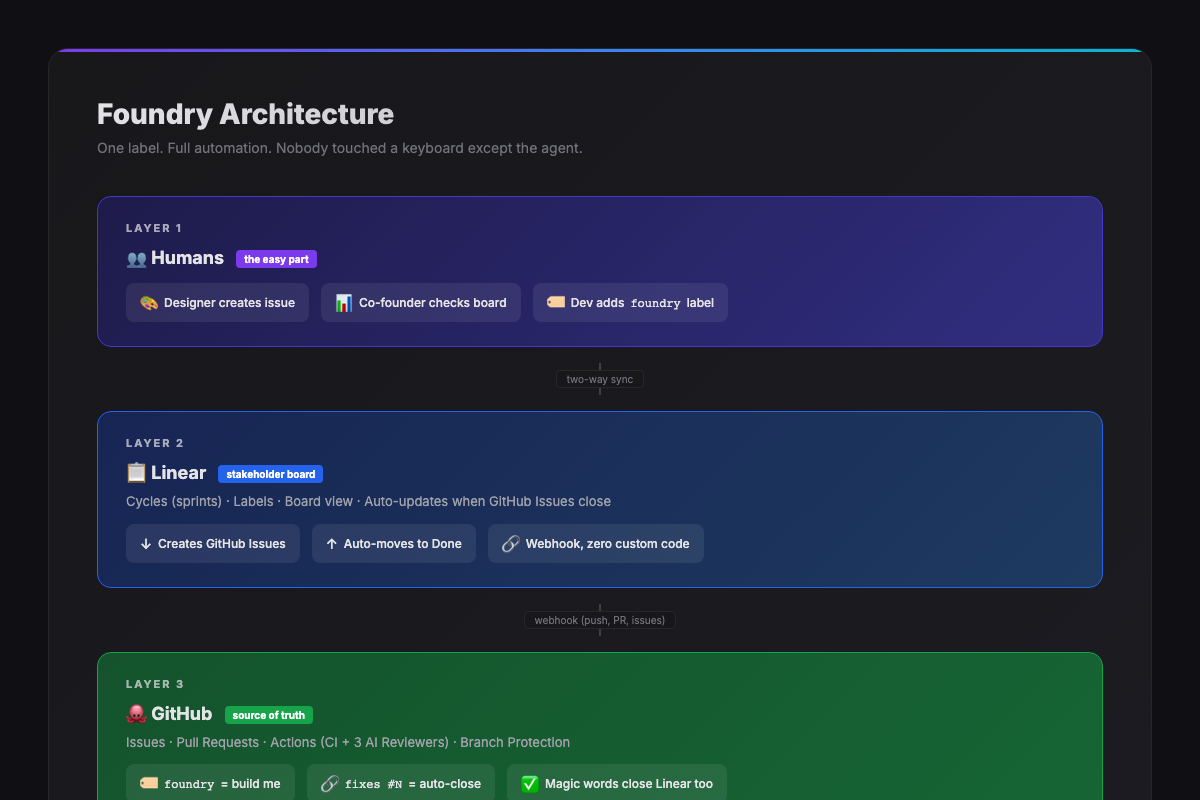Click the link icon on Webhook, zero custom code
The image size is (1200, 800).
click(x=511, y=544)
